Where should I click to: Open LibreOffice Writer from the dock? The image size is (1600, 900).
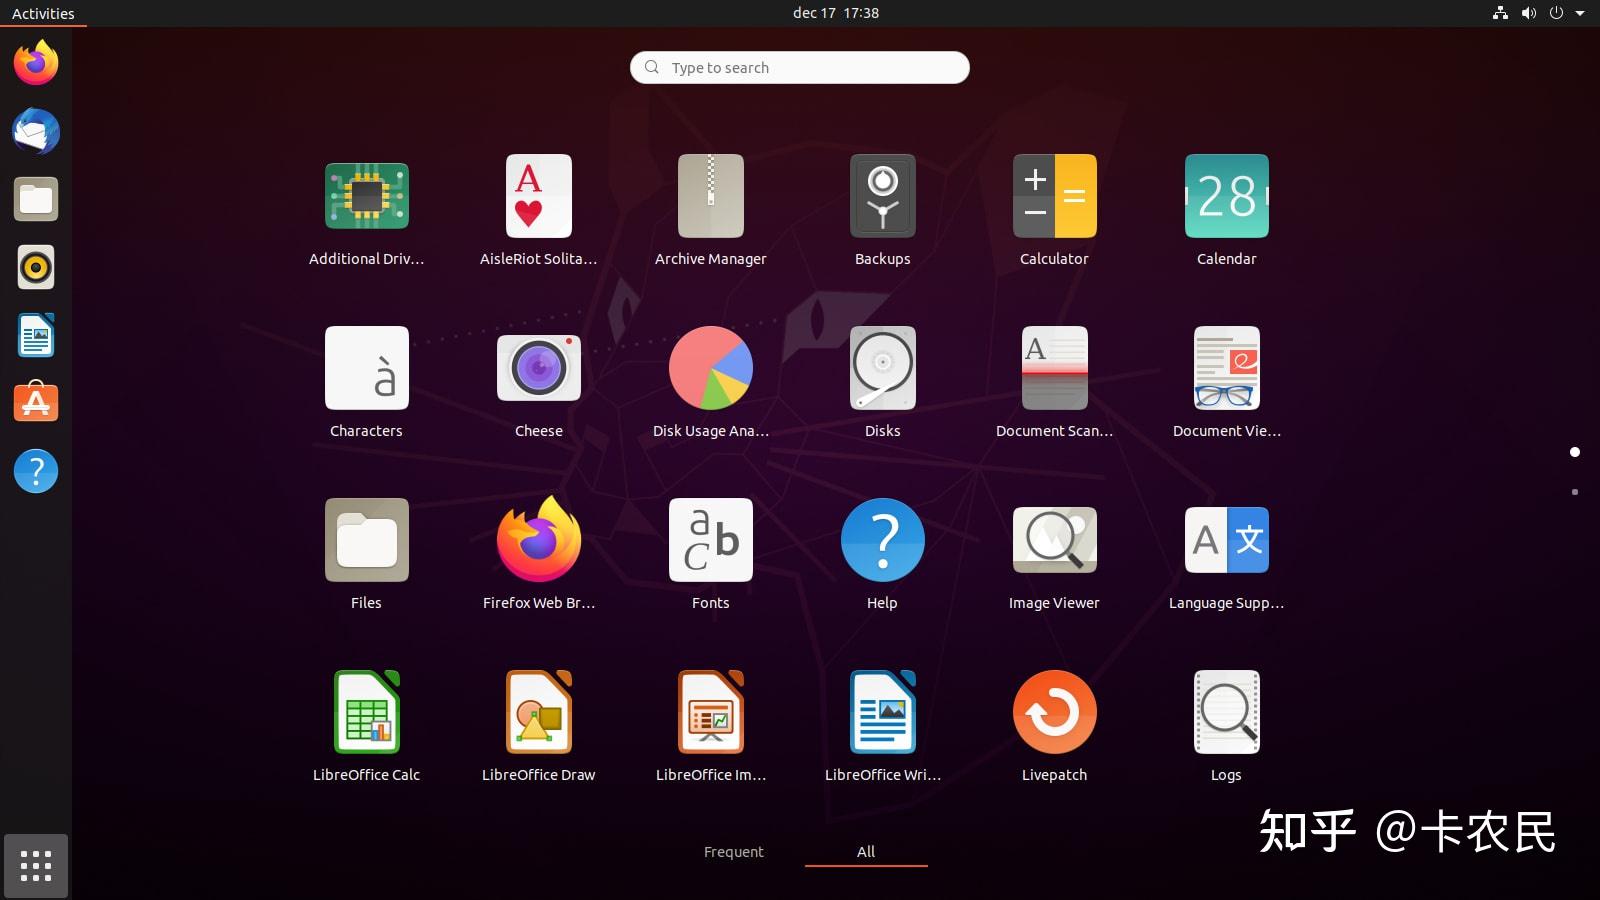(x=36, y=335)
